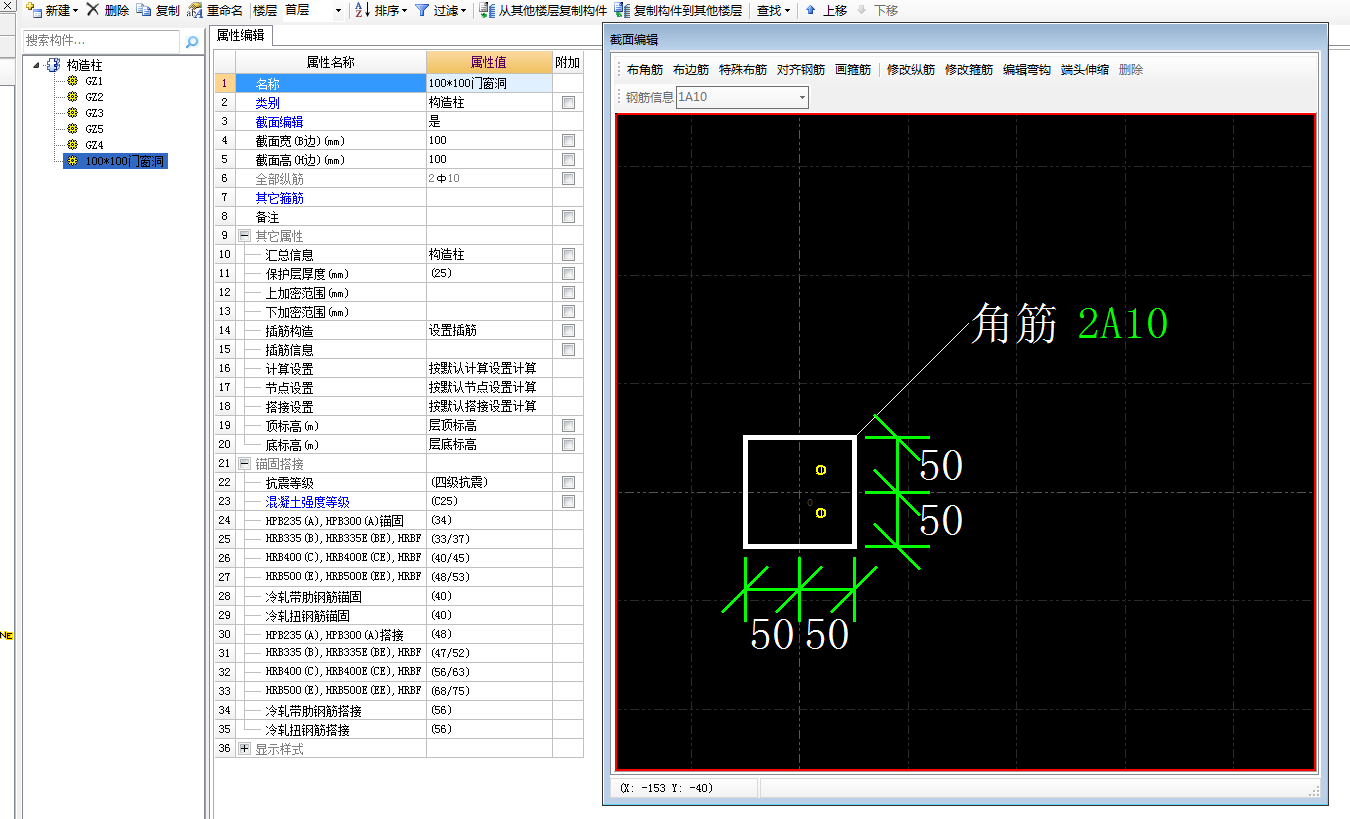Rename the component with 重命名
Screen dimensions: 1350x819
[x=216, y=10]
